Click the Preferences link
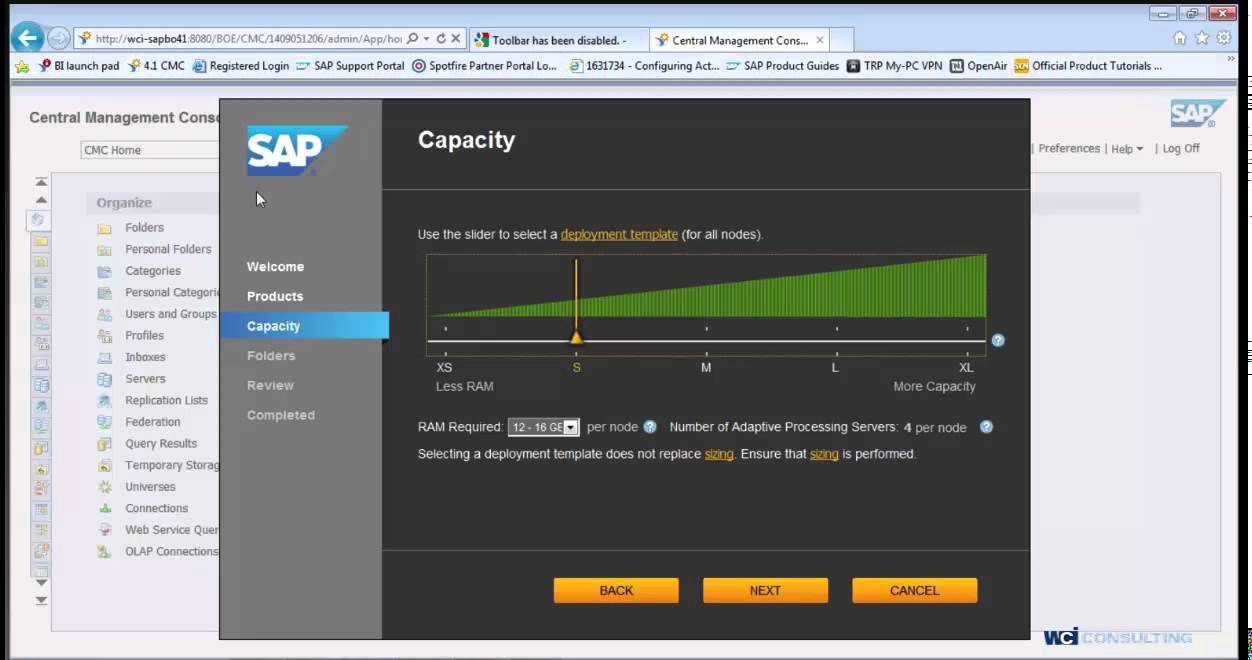The width and height of the screenshot is (1252, 660). pos(1069,148)
